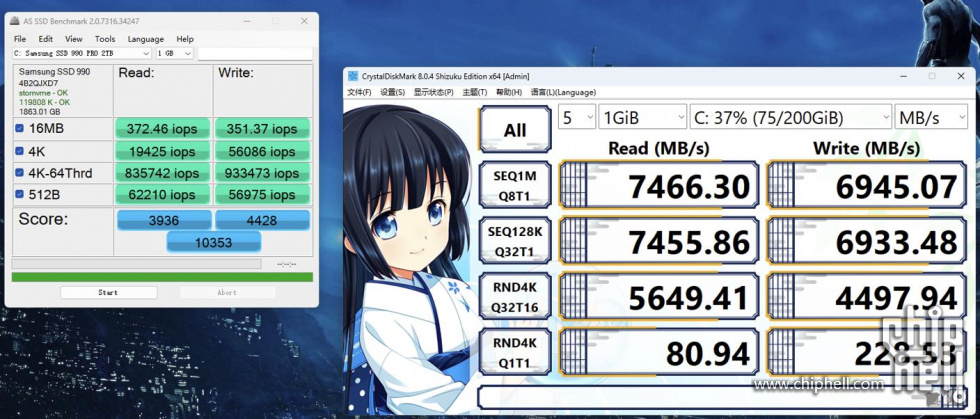Minimize the AS SSD Benchmark window
The height and width of the screenshot is (419, 980).
pyautogui.click(x=246, y=21)
